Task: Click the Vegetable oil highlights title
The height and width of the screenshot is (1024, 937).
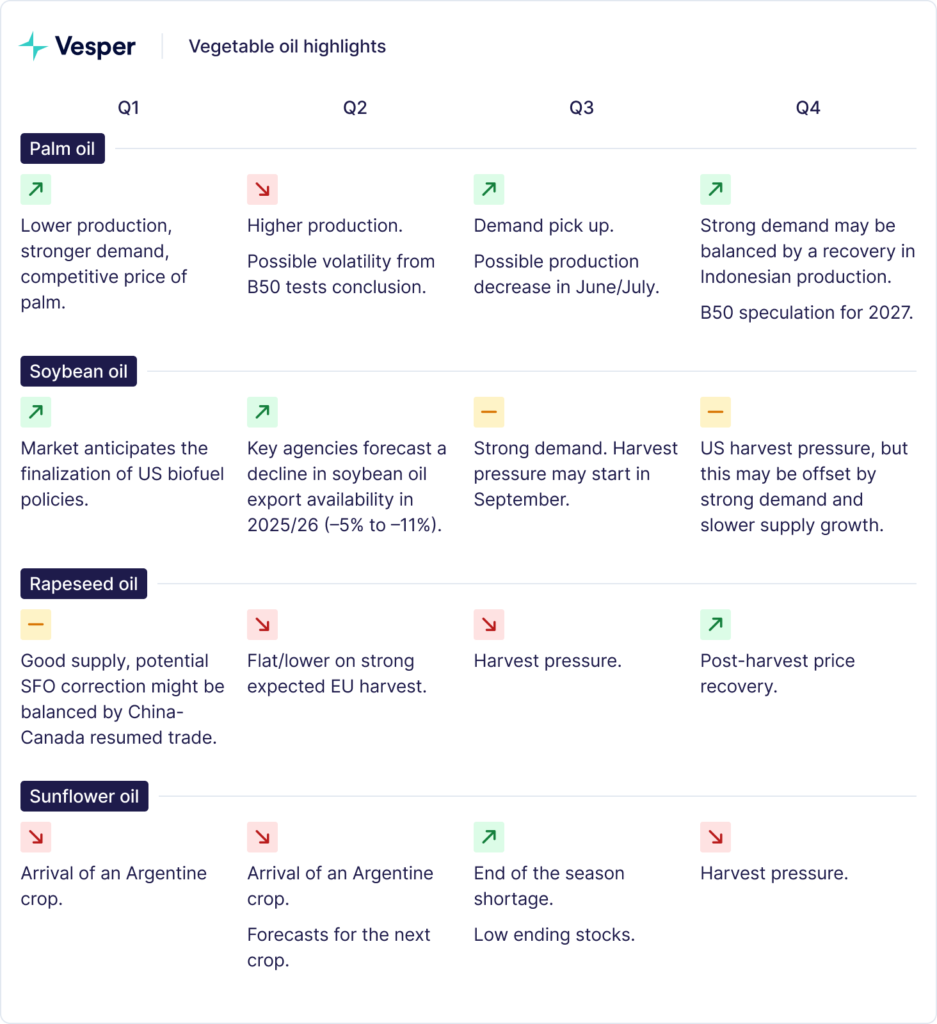Action: coord(287,46)
